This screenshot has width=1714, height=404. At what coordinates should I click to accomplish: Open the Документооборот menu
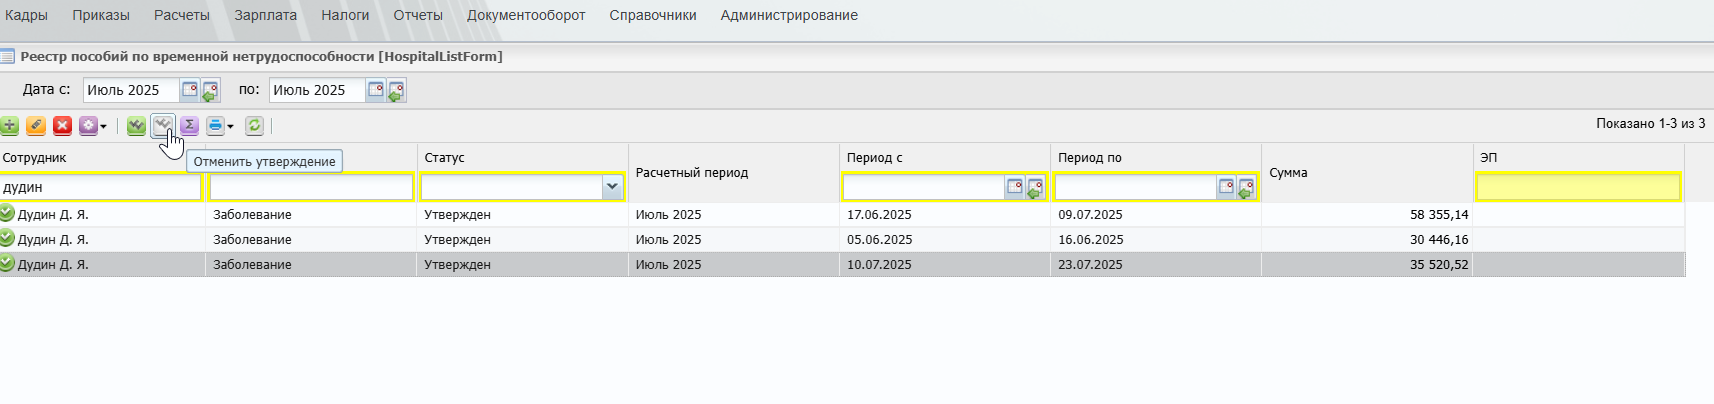[x=526, y=15]
